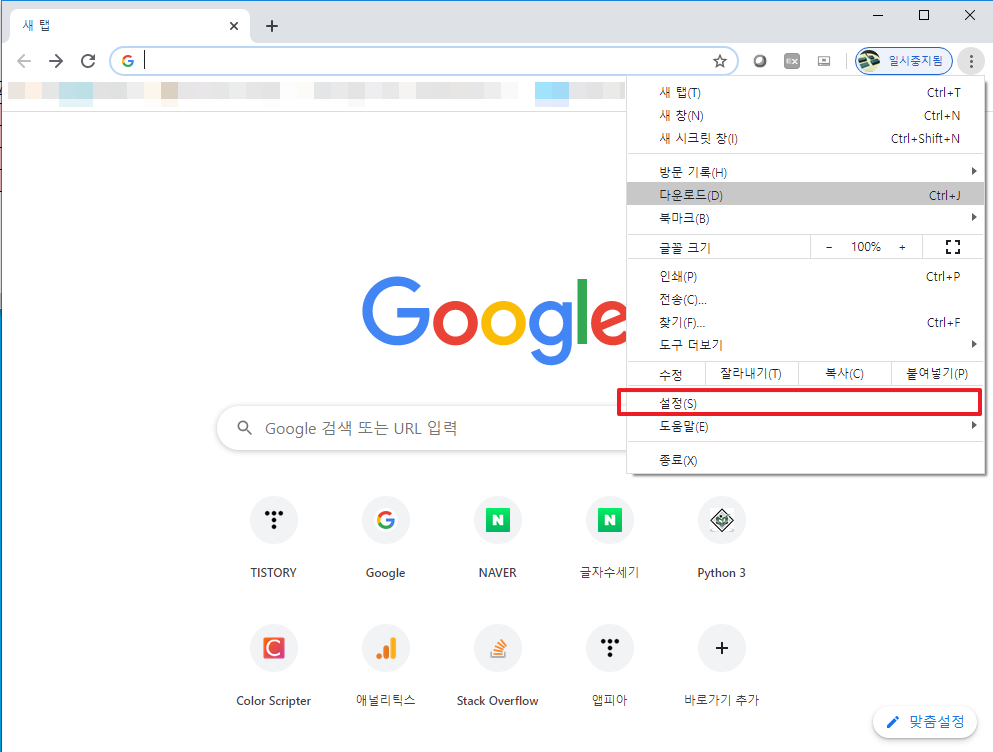Reload the current page

click(x=88, y=61)
